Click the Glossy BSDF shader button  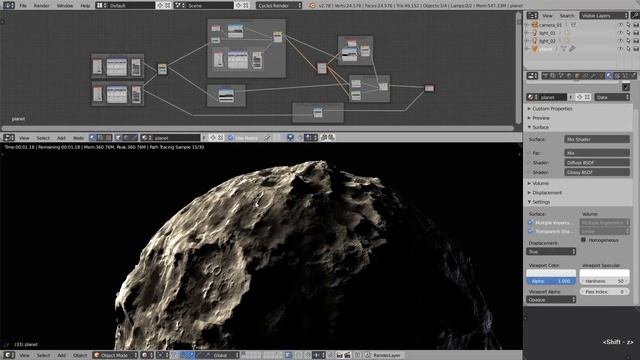pos(597,172)
